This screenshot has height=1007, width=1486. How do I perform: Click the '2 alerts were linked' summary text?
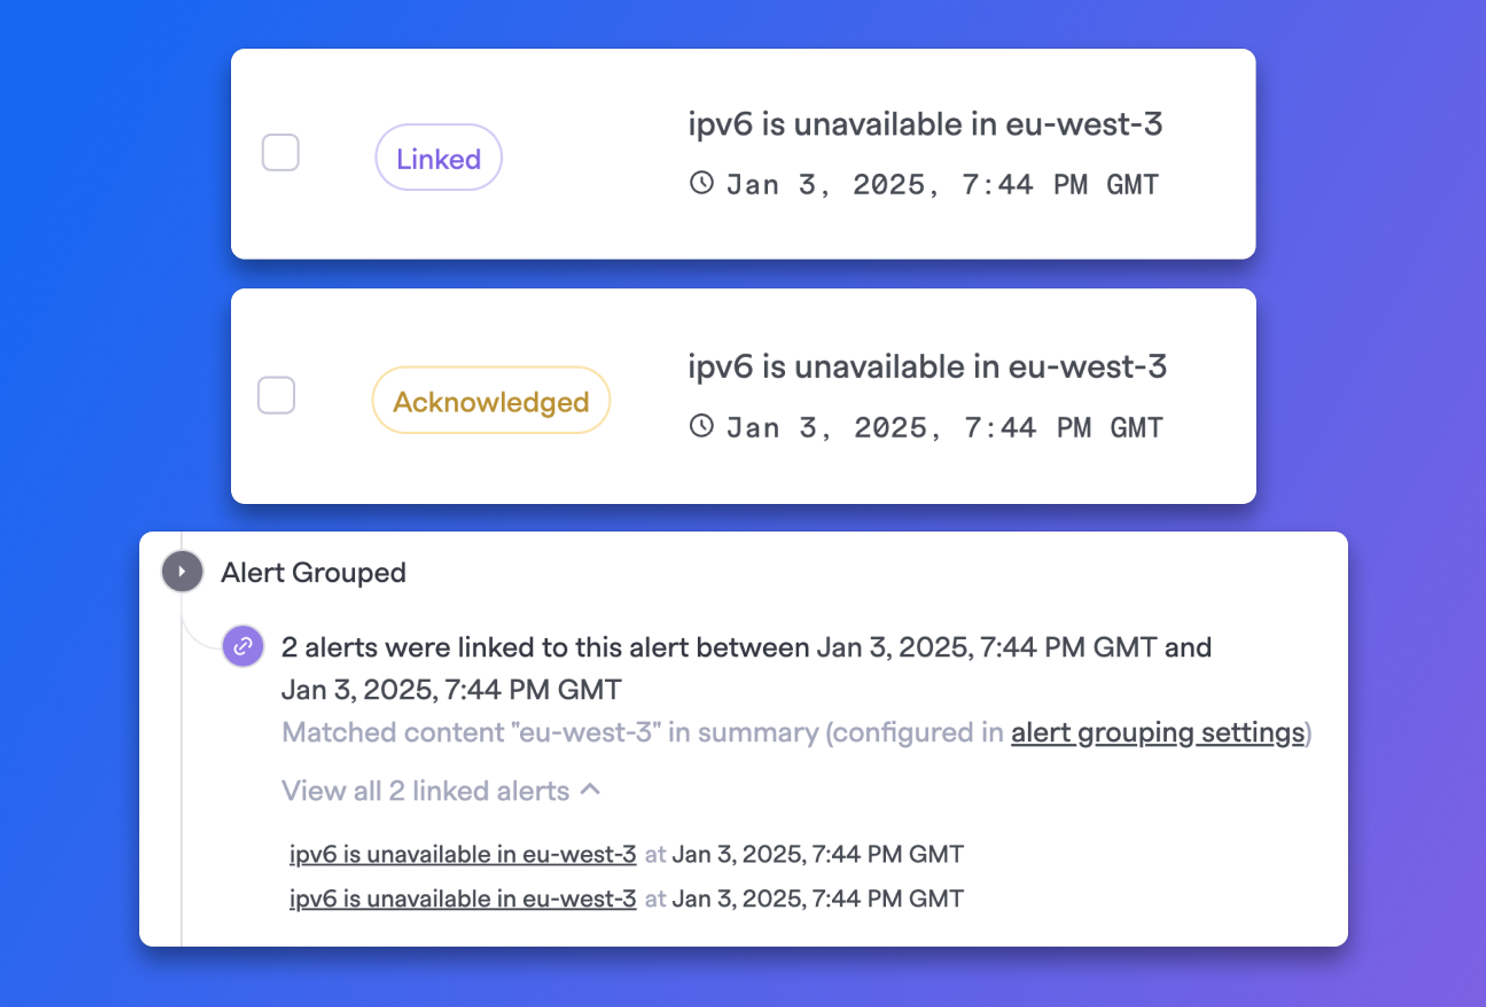click(746, 668)
